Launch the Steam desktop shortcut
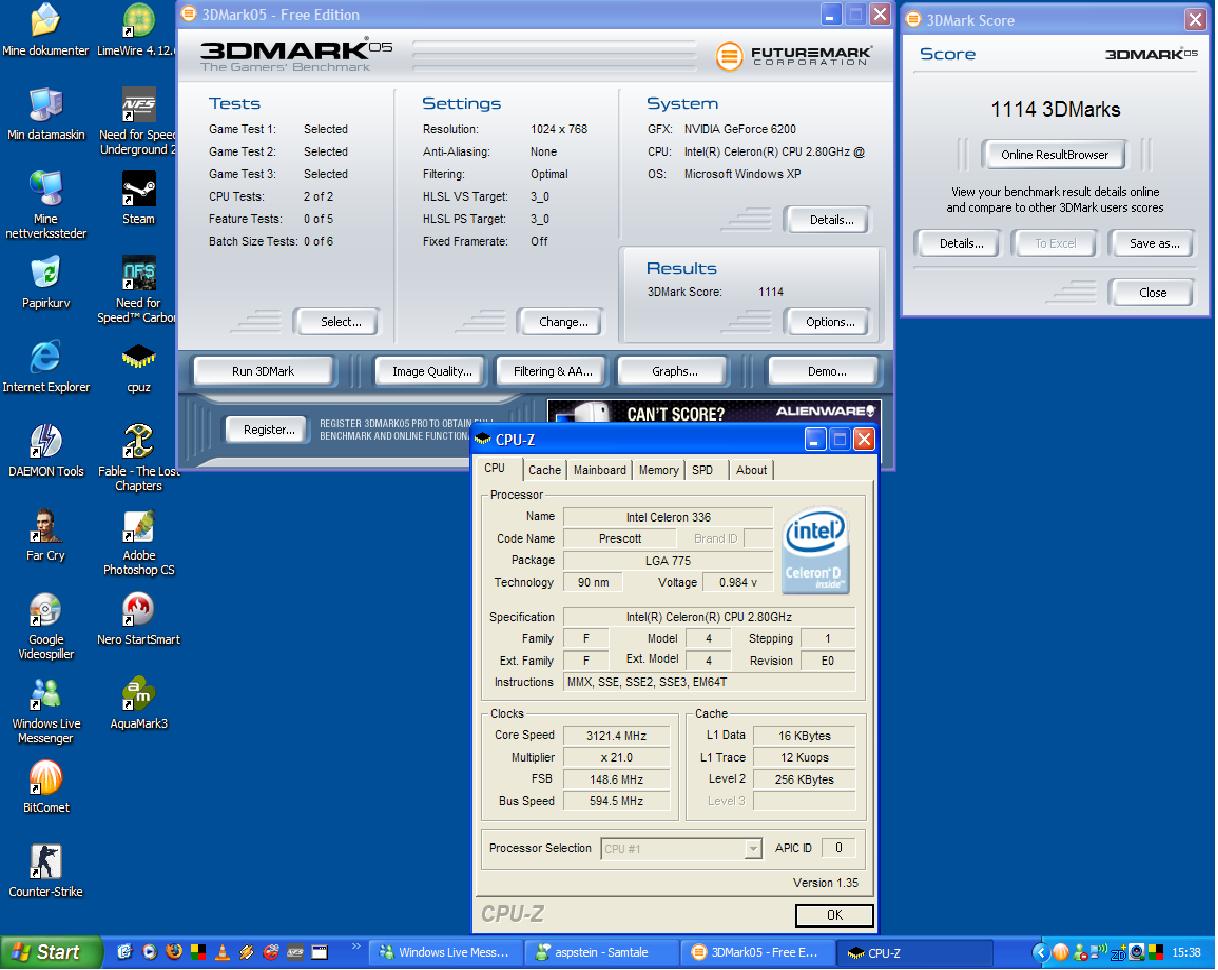 [x=138, y=198]
